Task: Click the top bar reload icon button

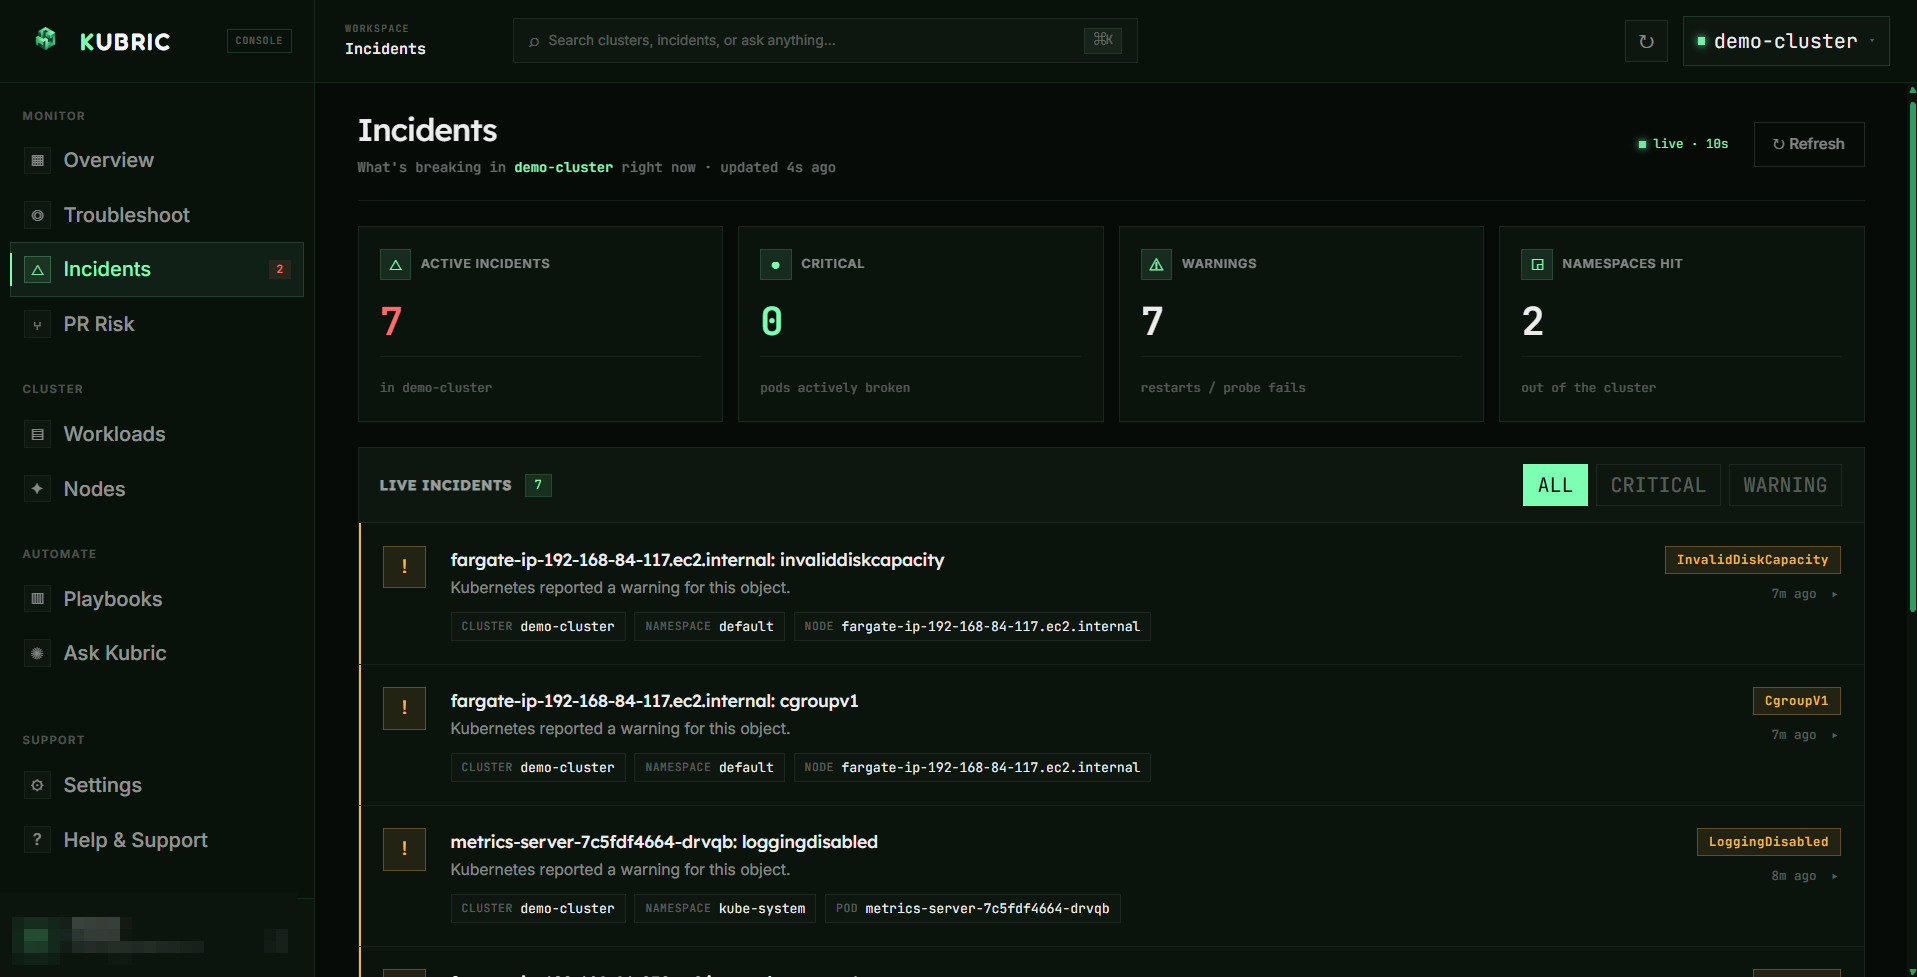Action: 1646,41
